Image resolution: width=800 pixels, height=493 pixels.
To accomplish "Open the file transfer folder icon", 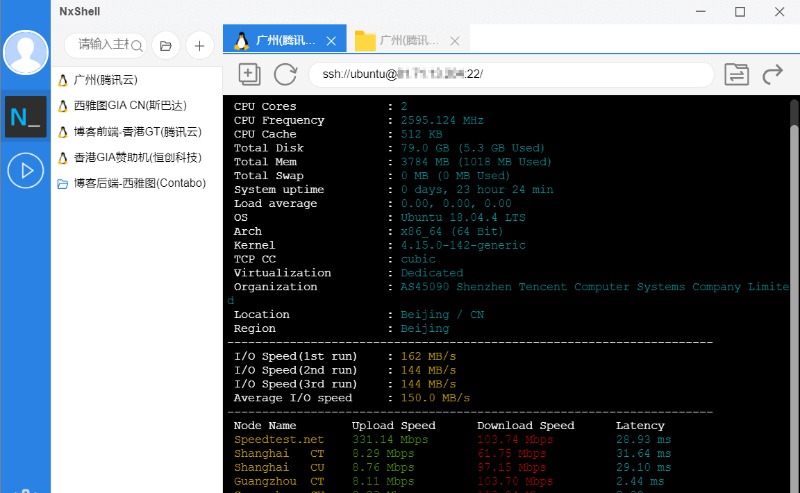I will [x=737, y=75].
